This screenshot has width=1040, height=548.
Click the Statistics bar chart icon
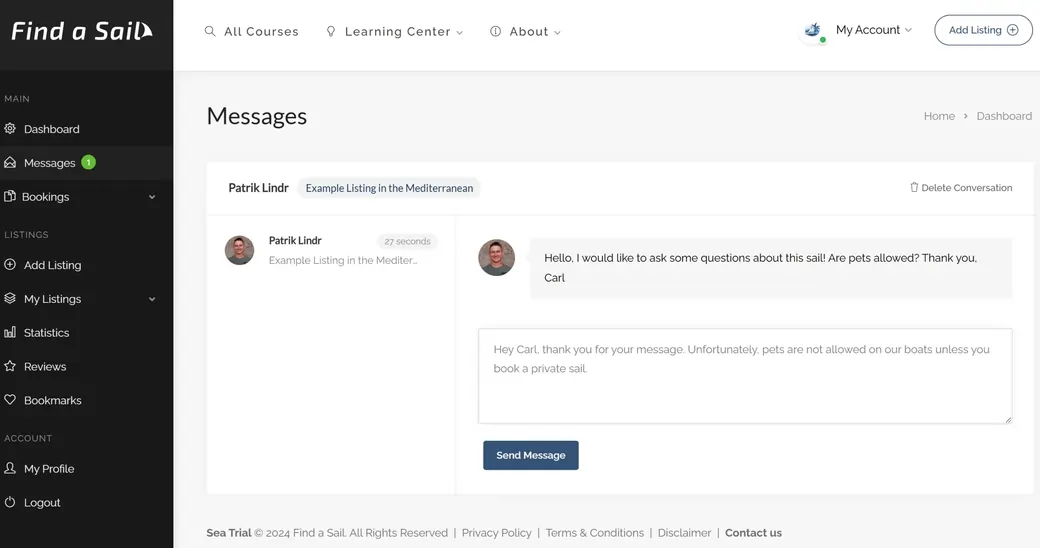click(x=10, y=333)
